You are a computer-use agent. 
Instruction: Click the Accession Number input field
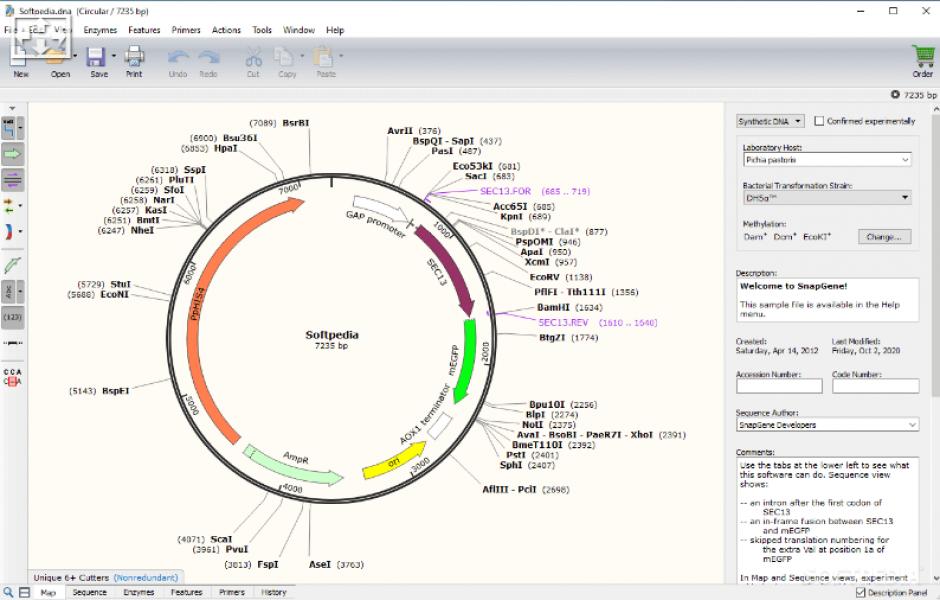pos(779,386)
